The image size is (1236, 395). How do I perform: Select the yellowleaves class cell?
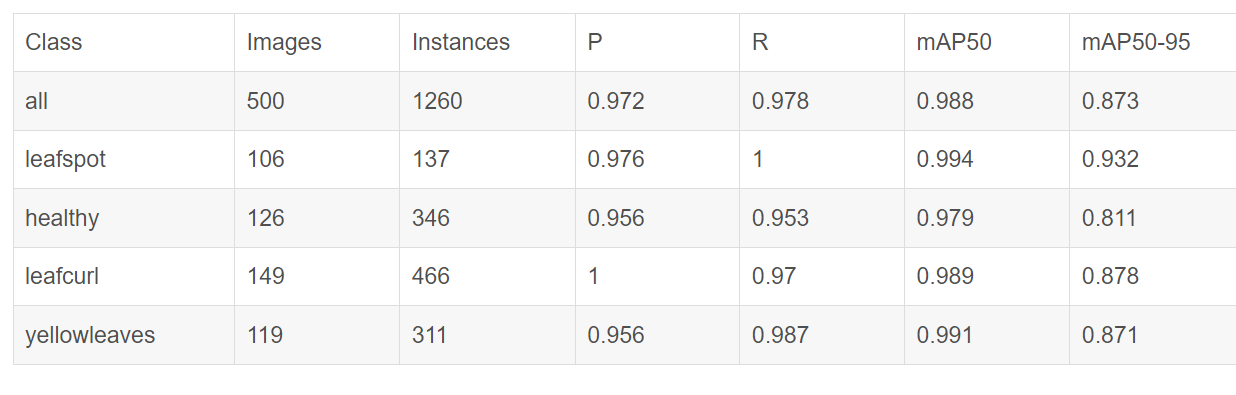coord(124,335)
